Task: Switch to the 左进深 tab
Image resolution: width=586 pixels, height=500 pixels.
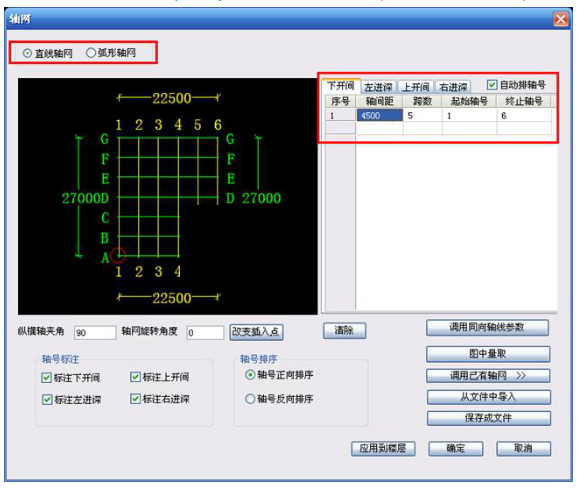Action: (378, 87)
